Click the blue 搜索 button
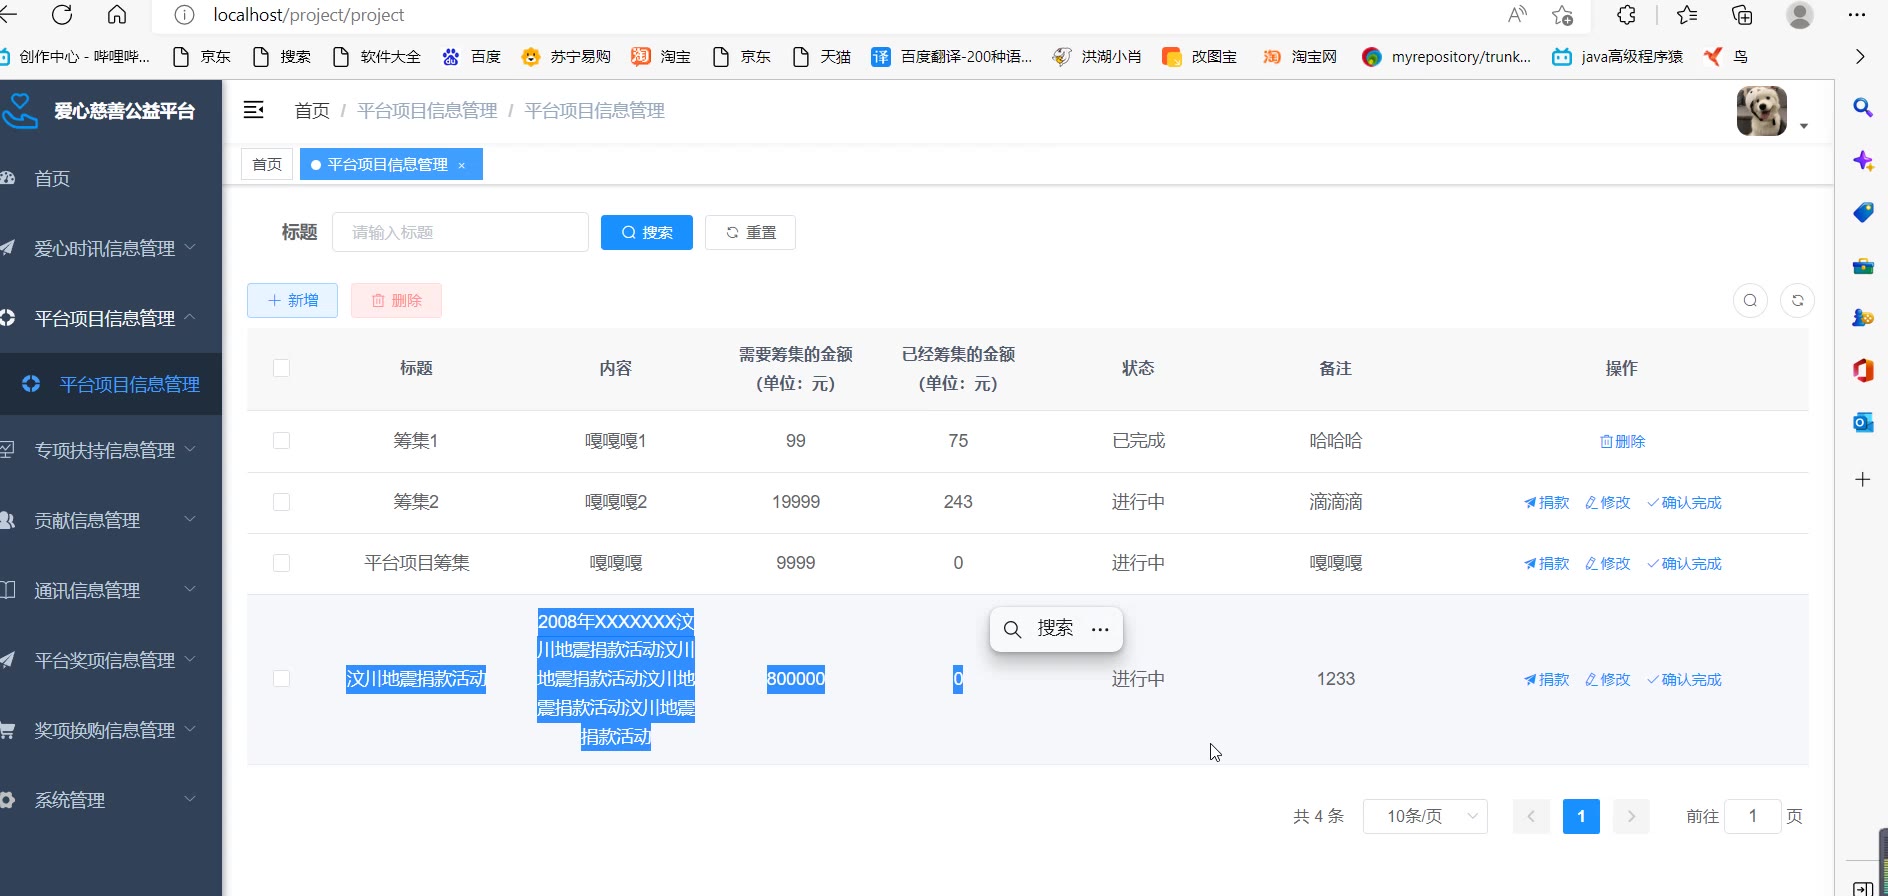Viewport: 1888px width, 896px height. (x=646, y=232)
